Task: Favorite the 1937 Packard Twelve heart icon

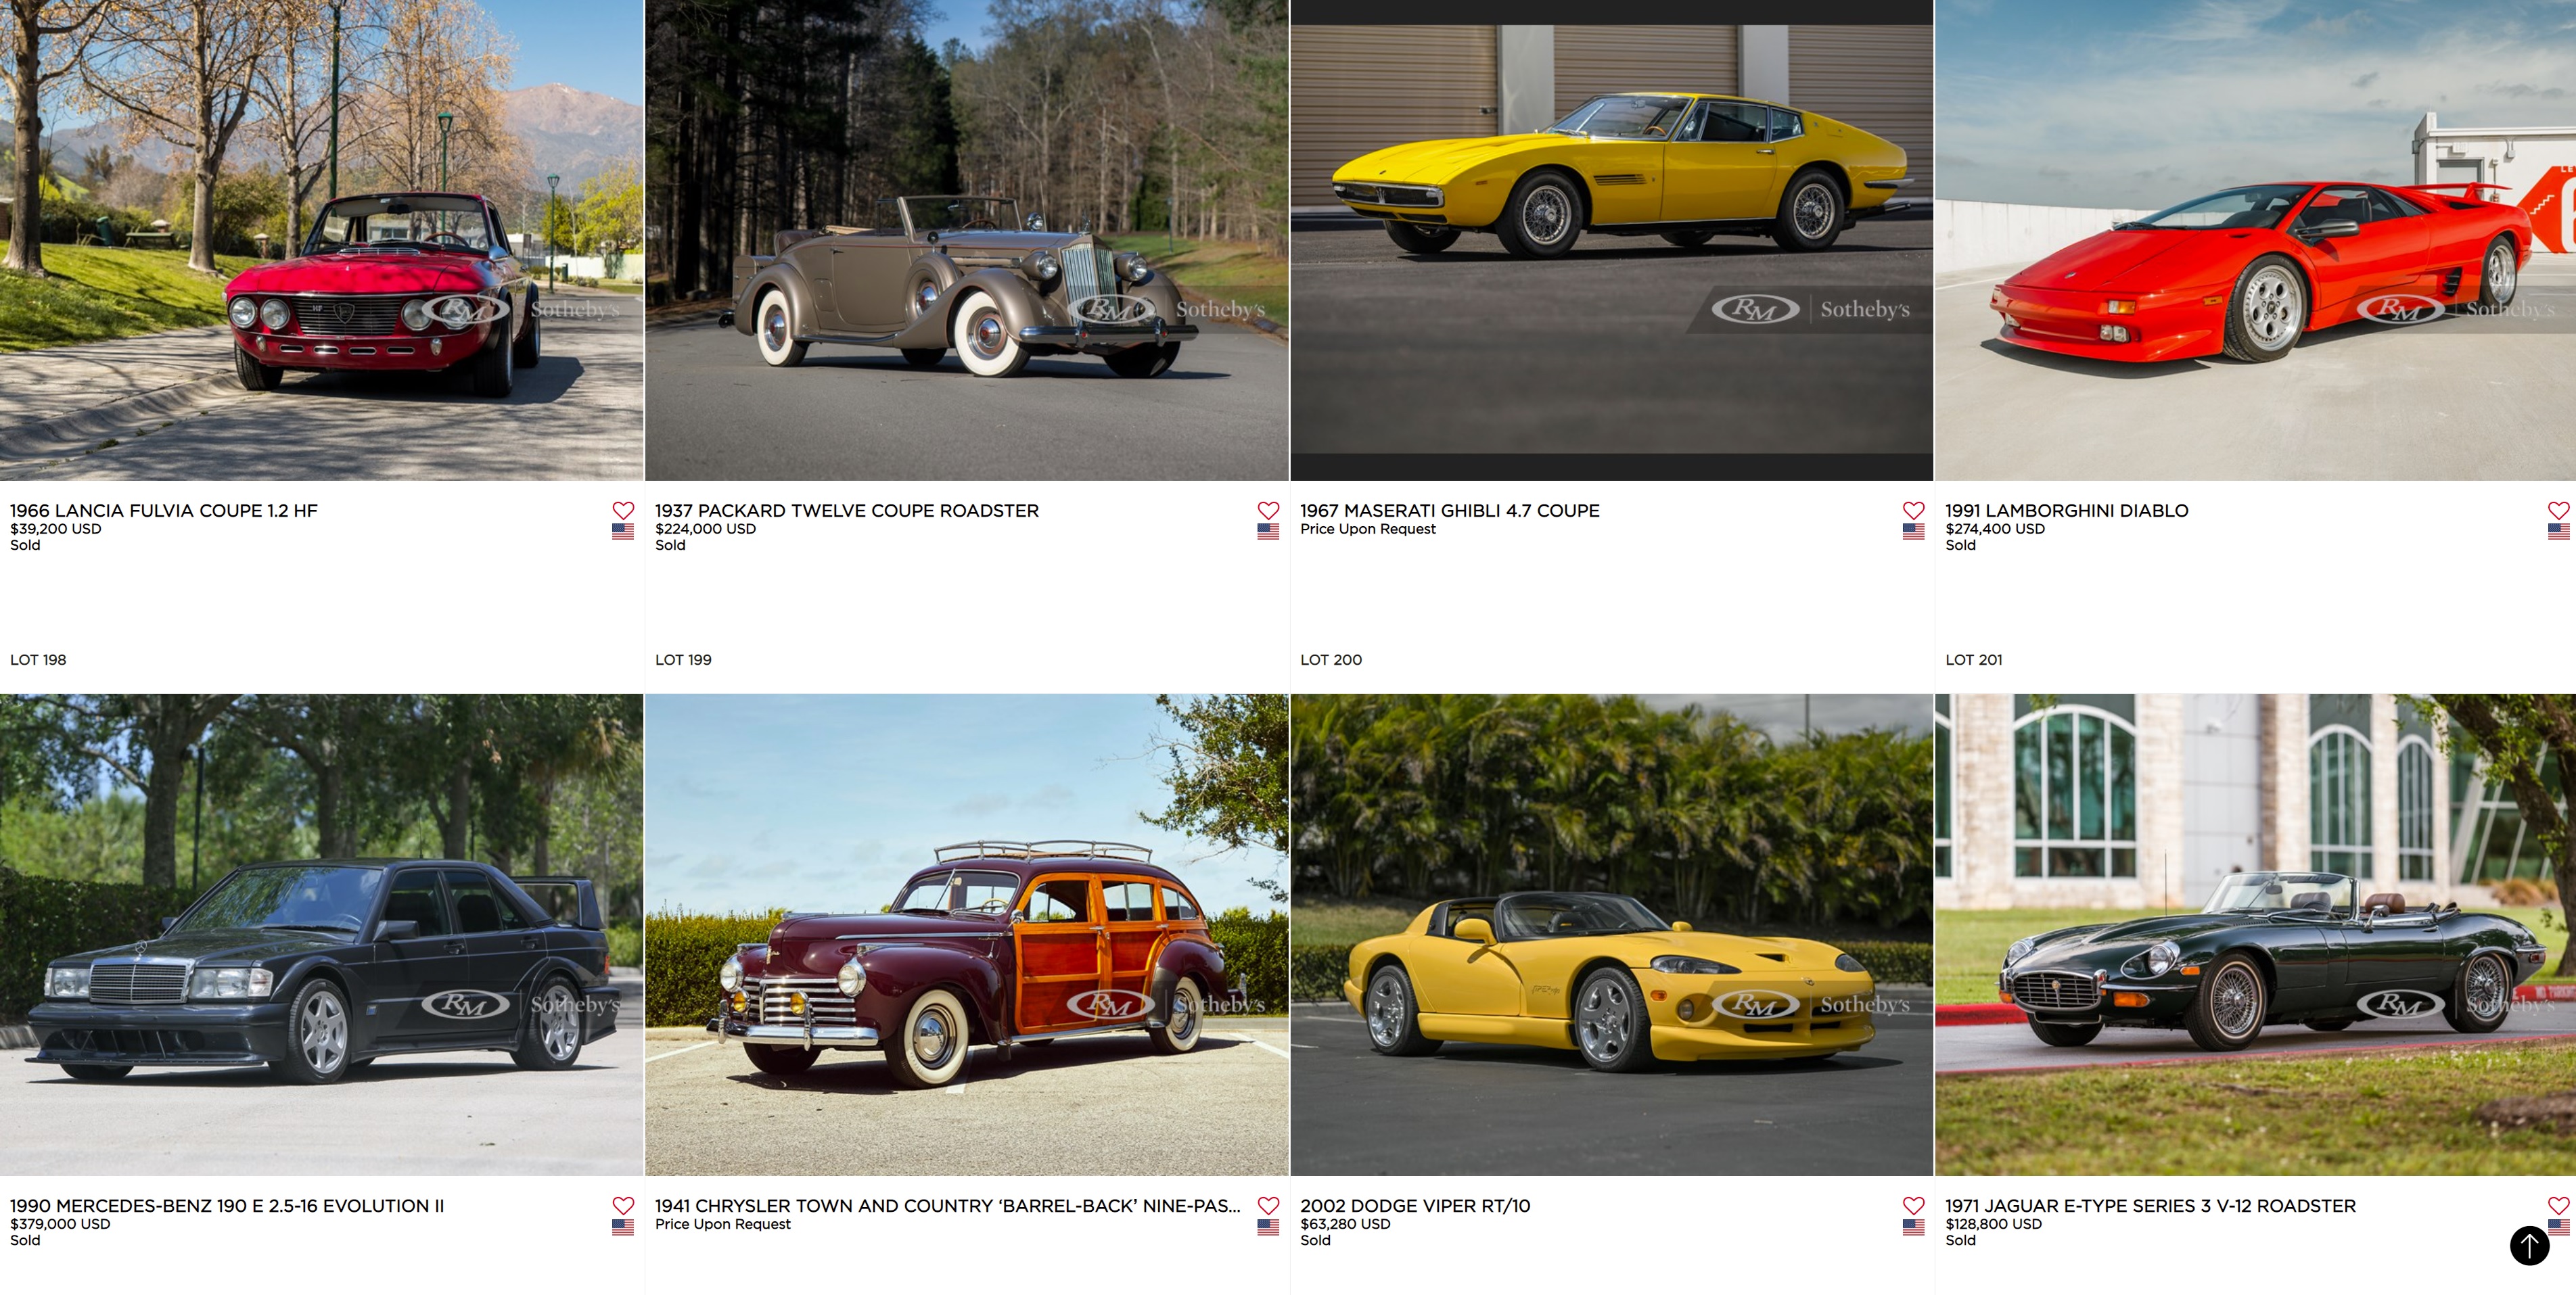Action: pos(1268,510)
